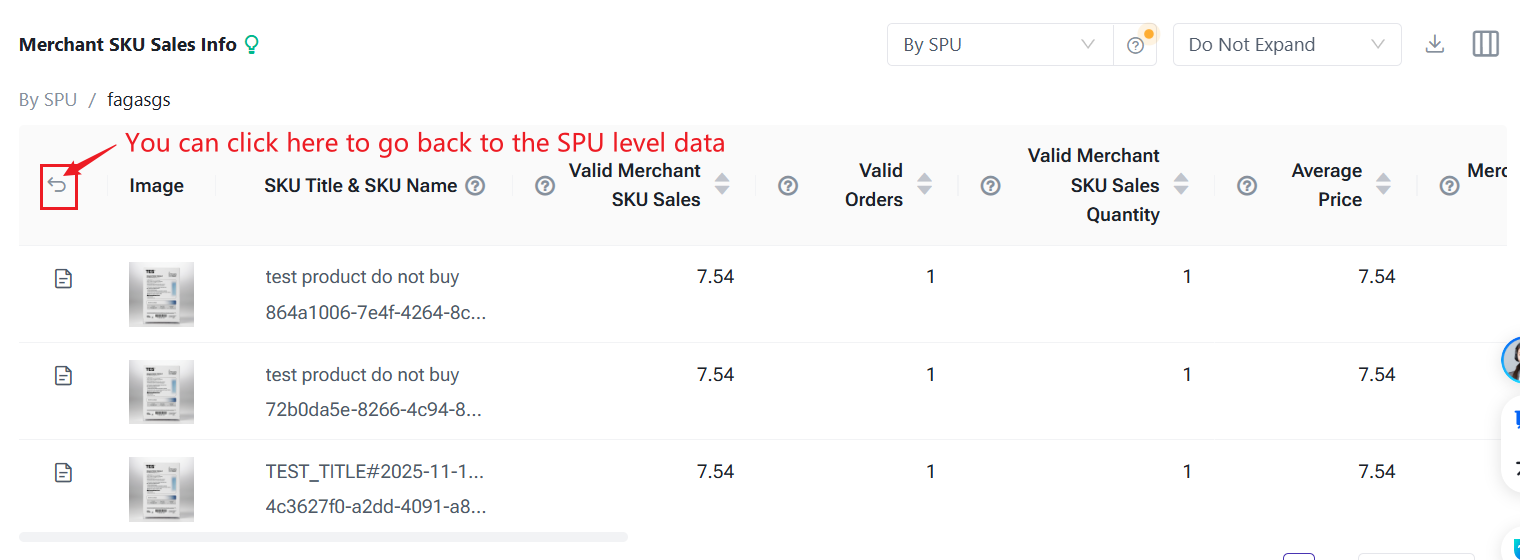Sort by Valid Merchant SKU Sales
Screen dimensions: 1520x560
pos(722,185)
